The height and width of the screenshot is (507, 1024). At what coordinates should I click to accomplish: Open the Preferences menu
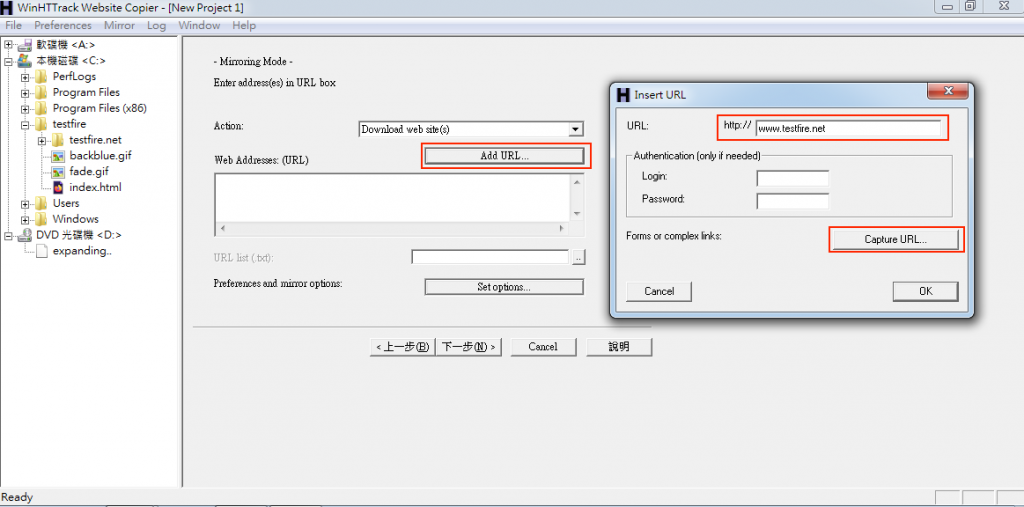click(63, 25)
